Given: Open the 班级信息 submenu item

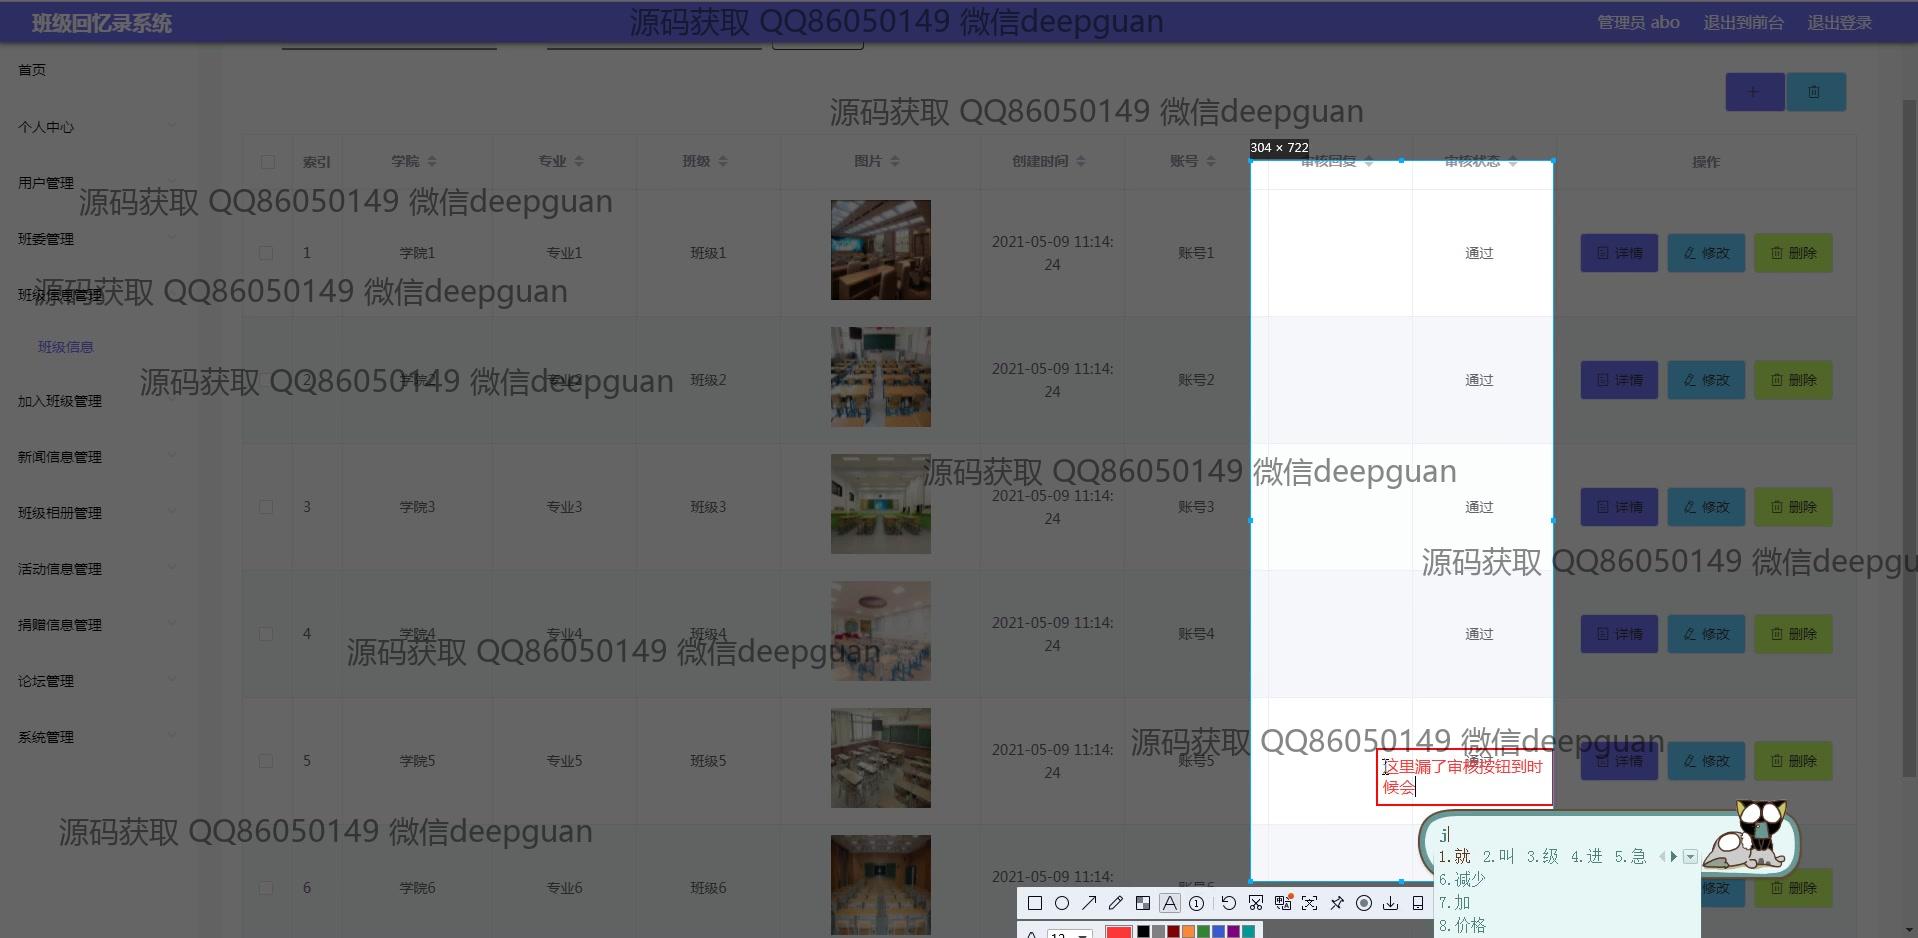Looking at the screenshot, I should pos(66,347).
